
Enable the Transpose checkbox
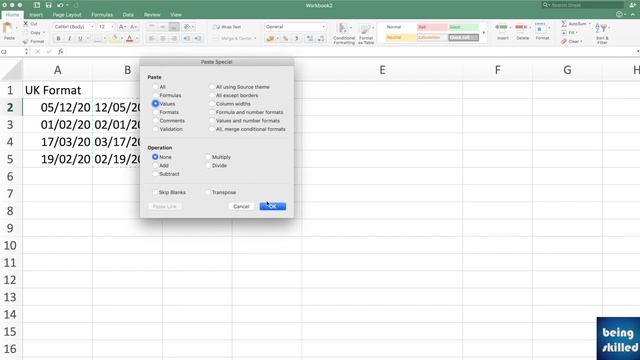[208, 192]
